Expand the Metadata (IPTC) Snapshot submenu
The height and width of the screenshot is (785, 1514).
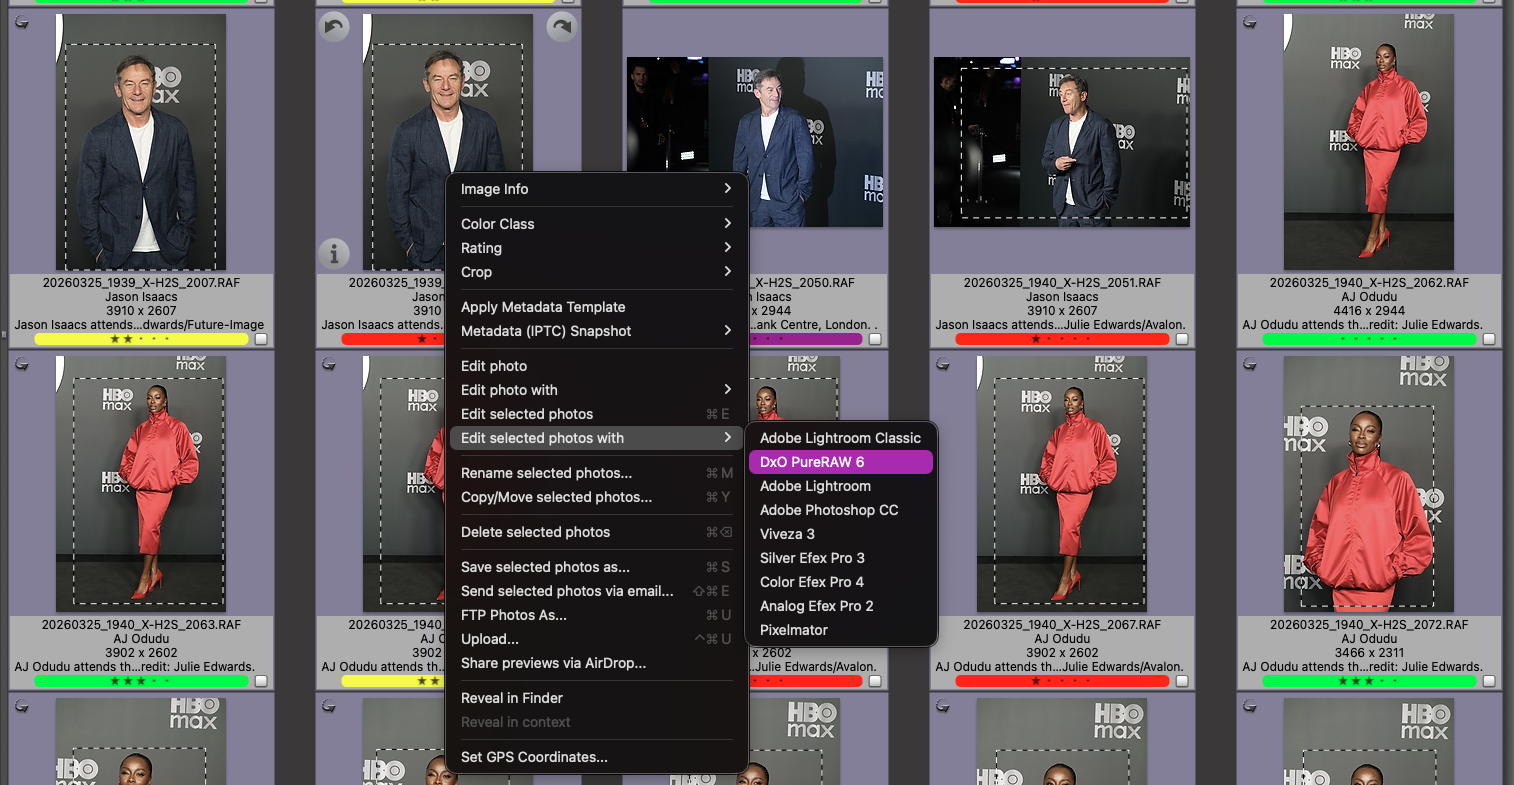pos(596,331)
